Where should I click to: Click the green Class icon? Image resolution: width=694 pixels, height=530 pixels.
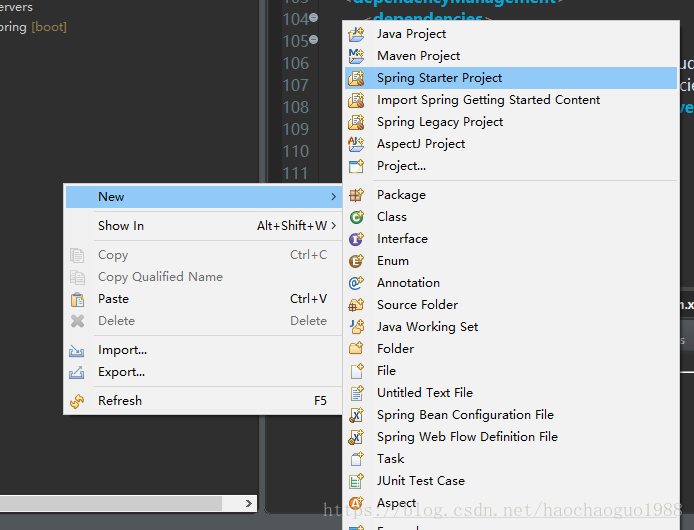tap(356, 217)
